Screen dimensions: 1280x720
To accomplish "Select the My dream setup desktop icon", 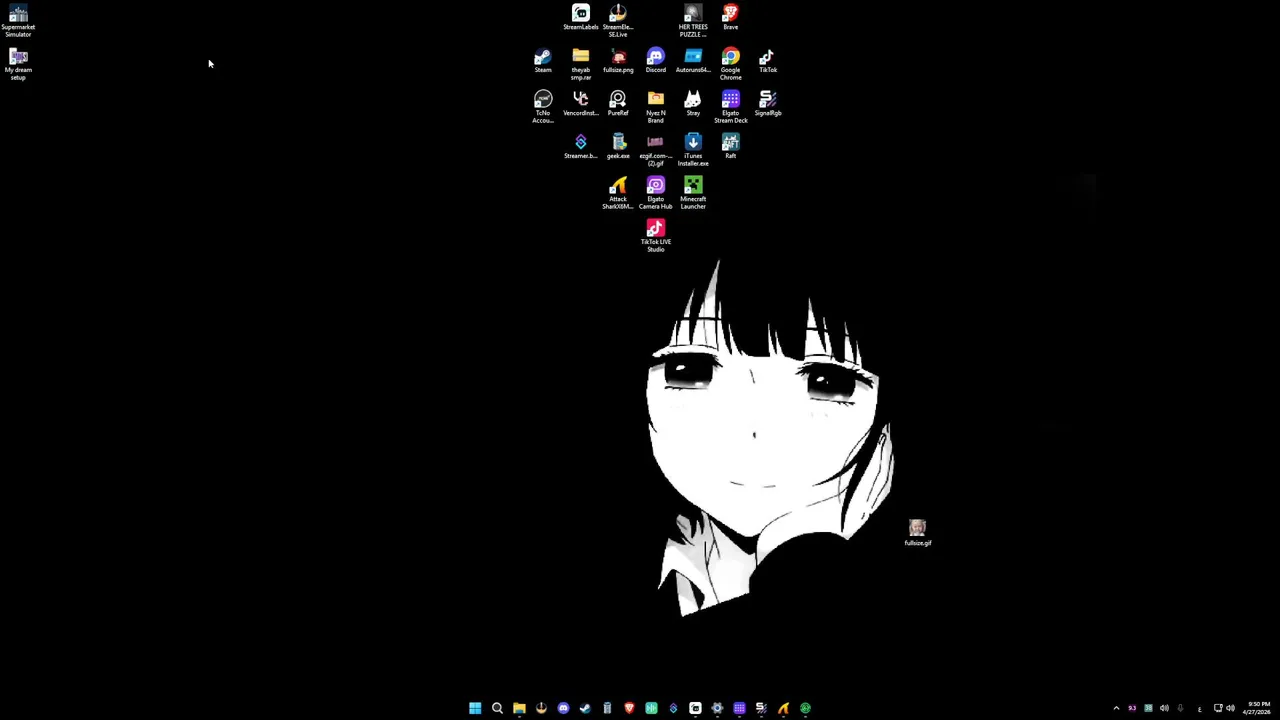I will pos(18,64).
